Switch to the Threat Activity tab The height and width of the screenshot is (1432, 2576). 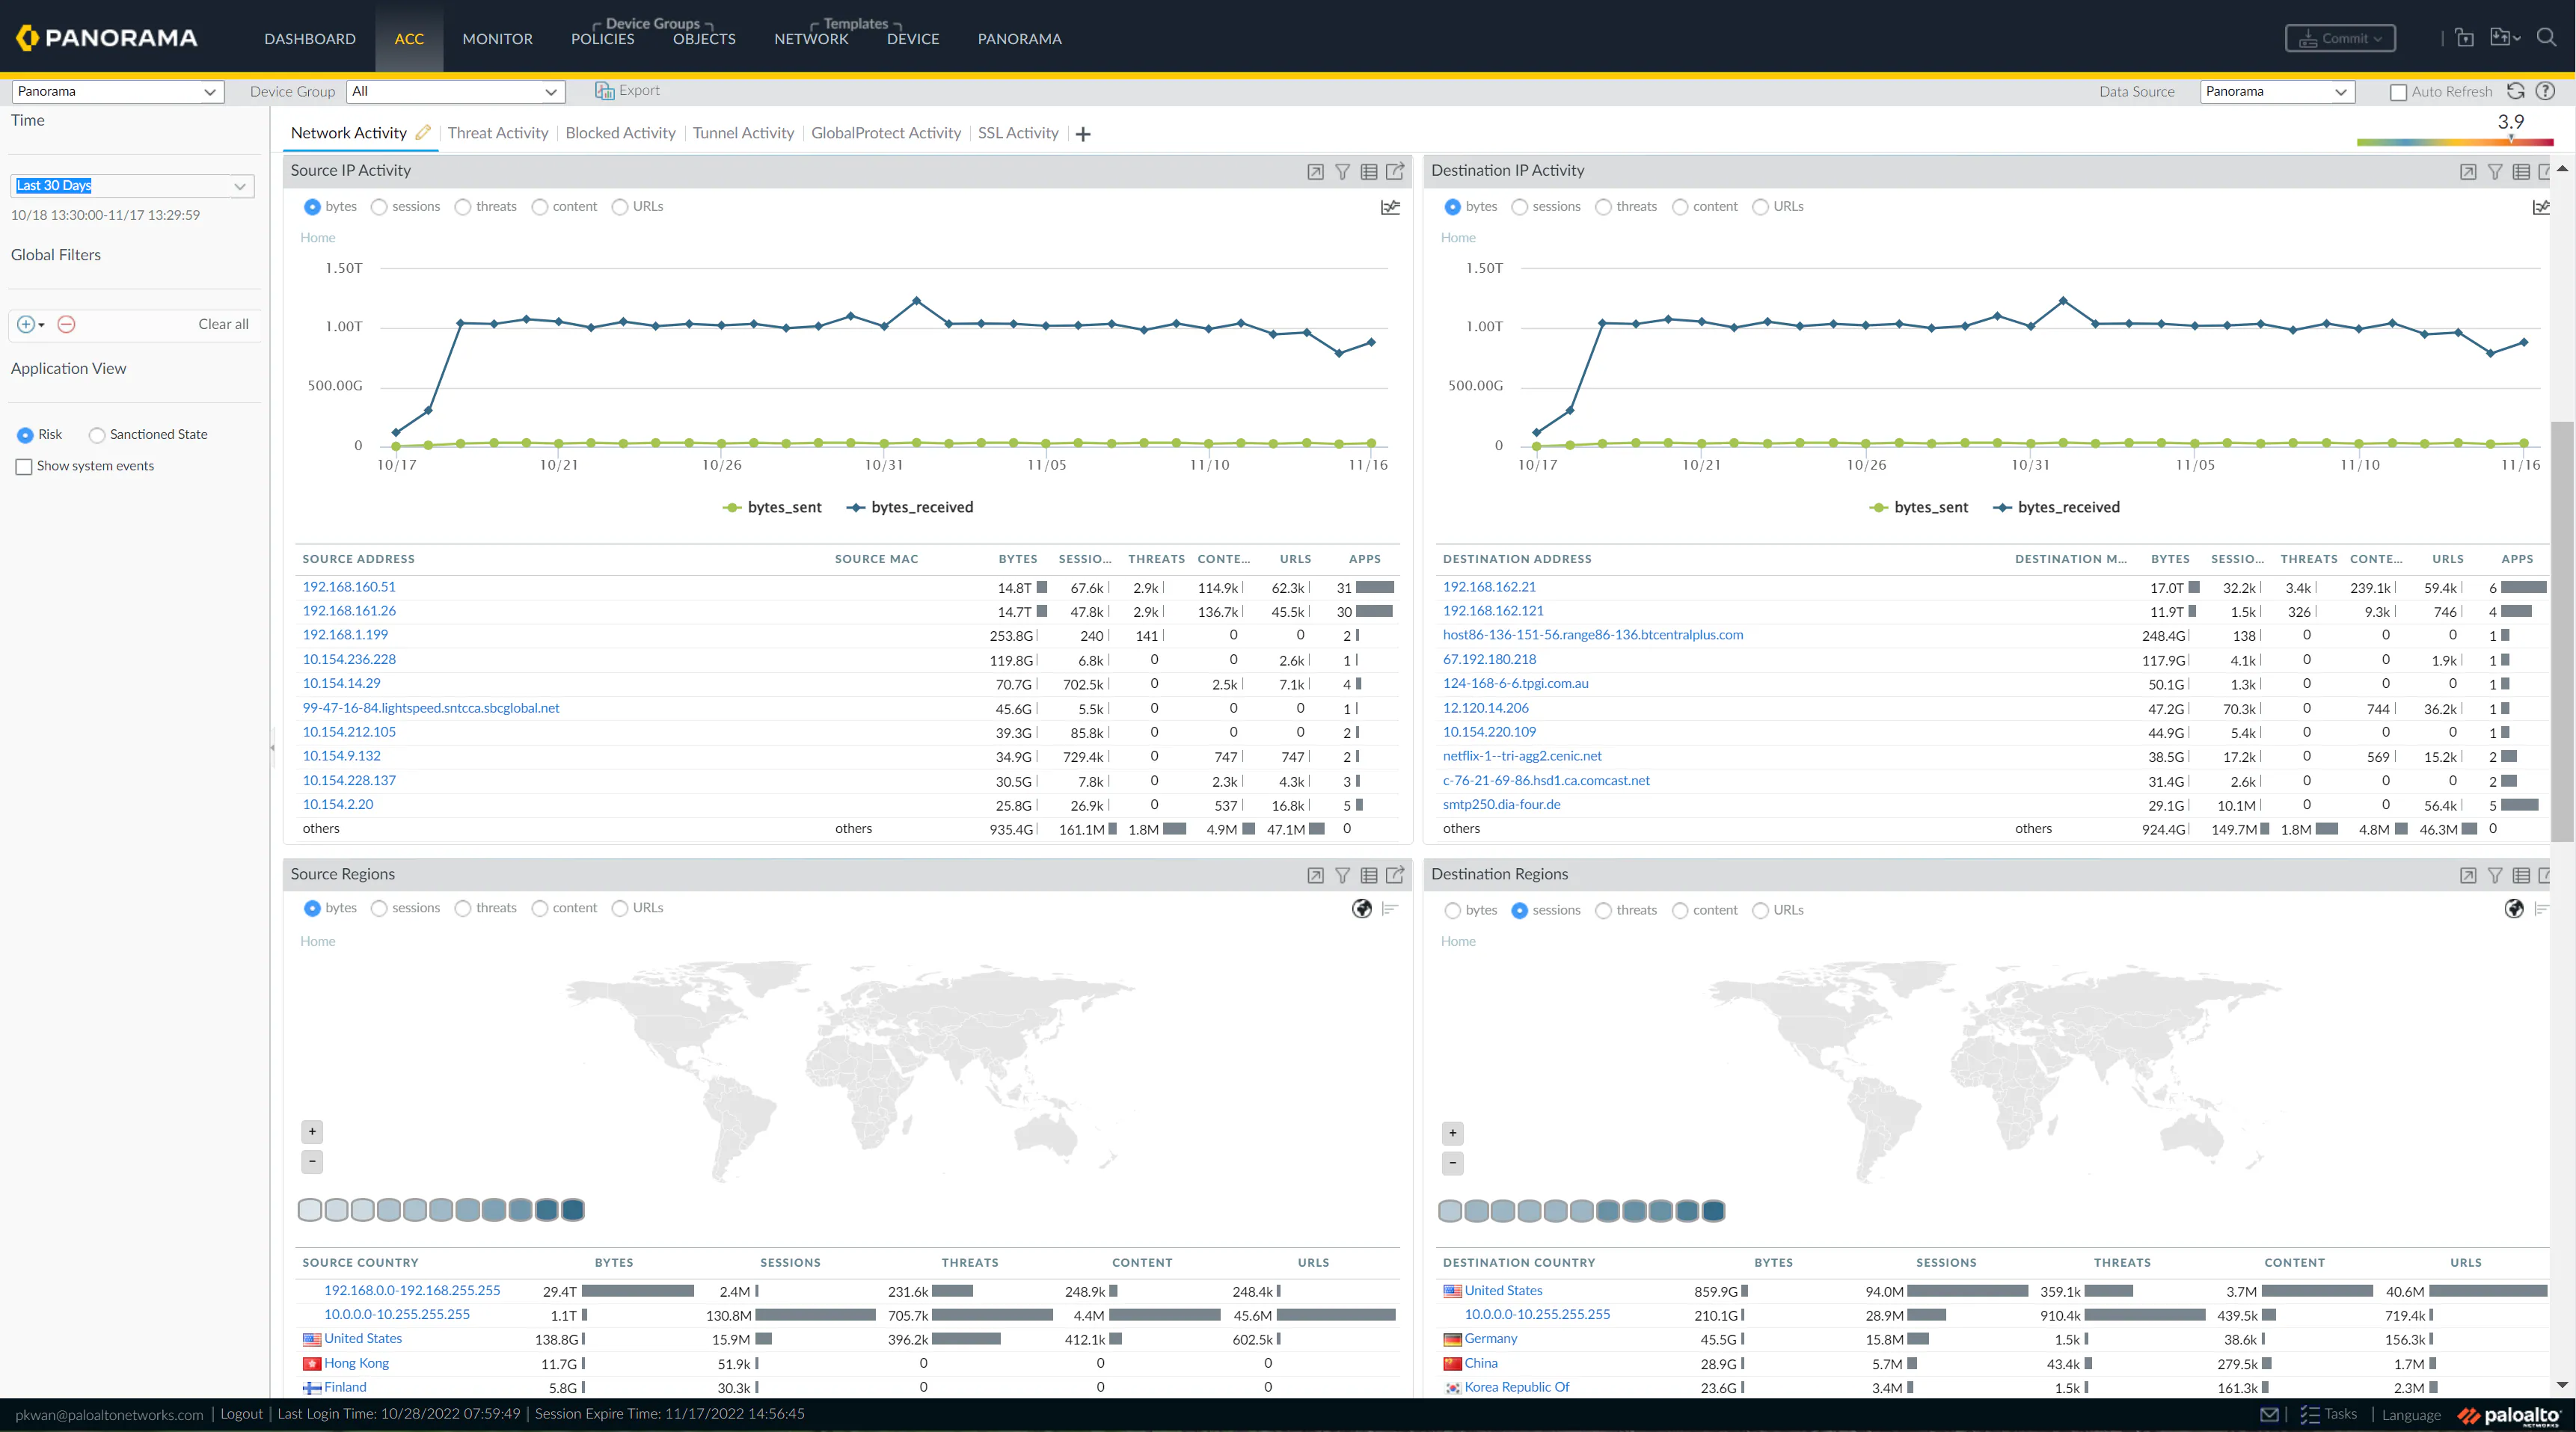coord(497,132)
